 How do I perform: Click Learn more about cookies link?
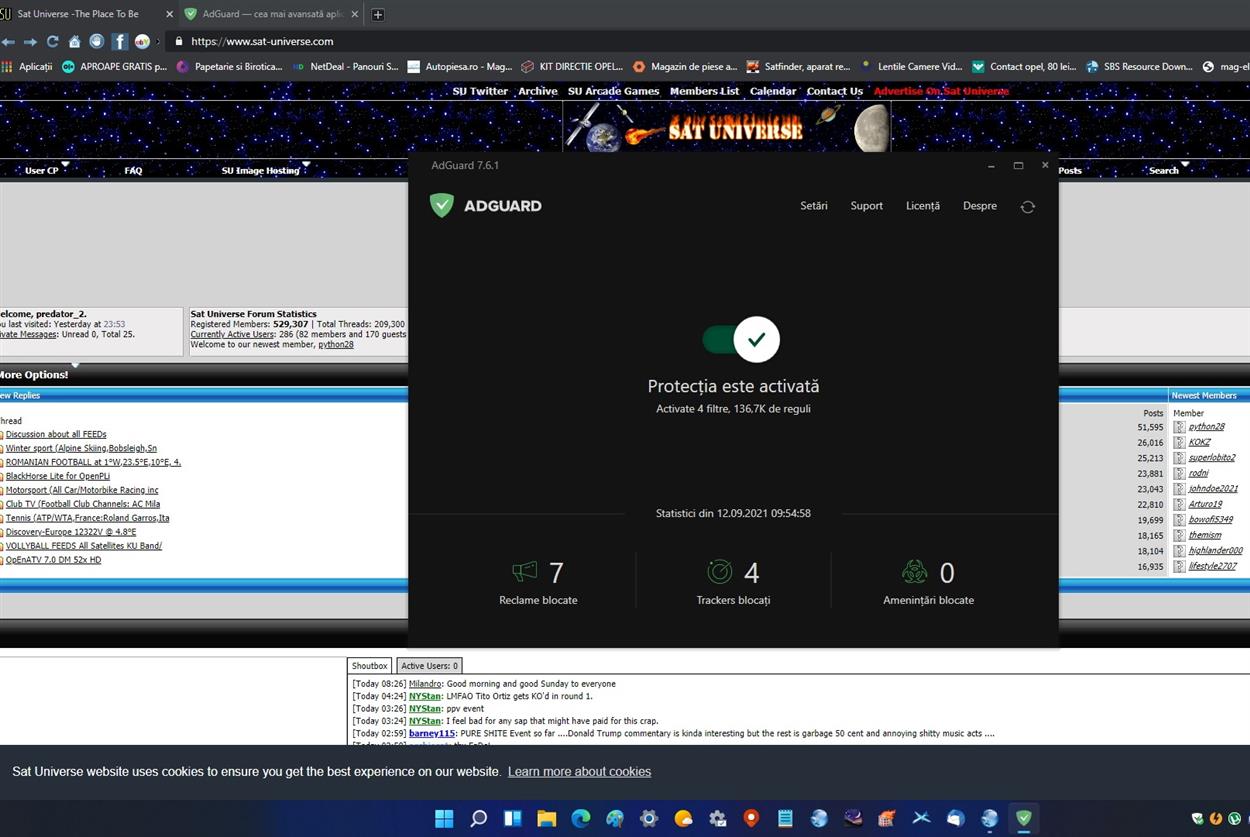pyautogui.click(x=579, y=771)
